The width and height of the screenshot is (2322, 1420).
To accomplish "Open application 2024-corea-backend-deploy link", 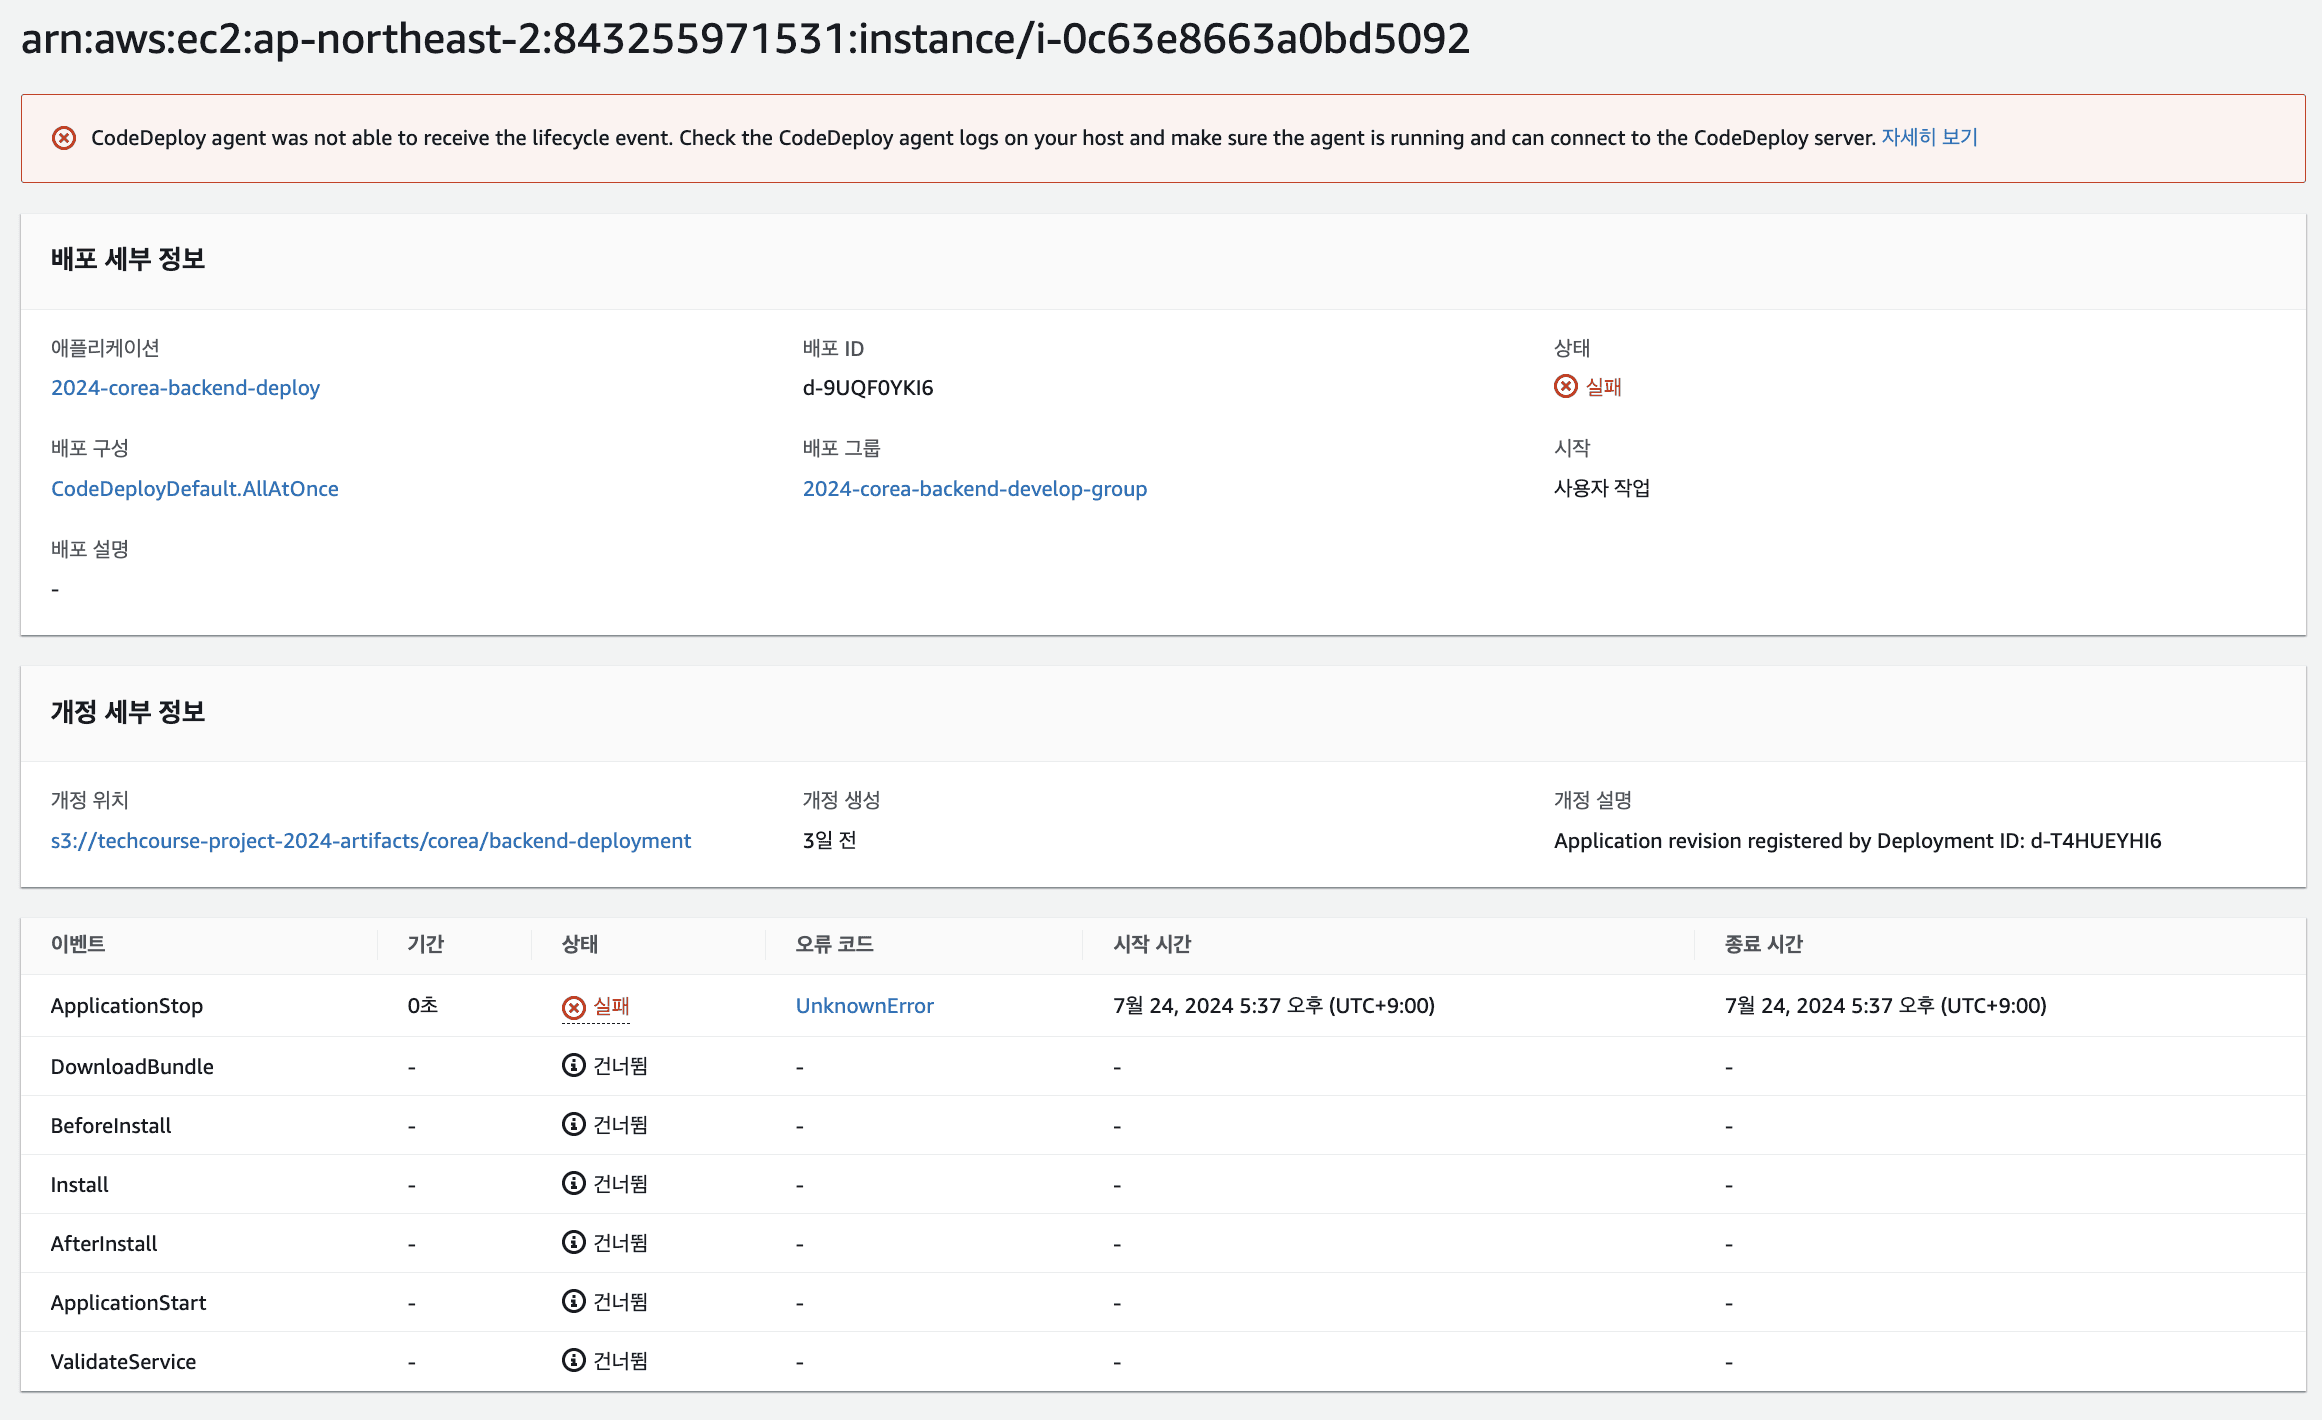I will (x=185, y=388).
